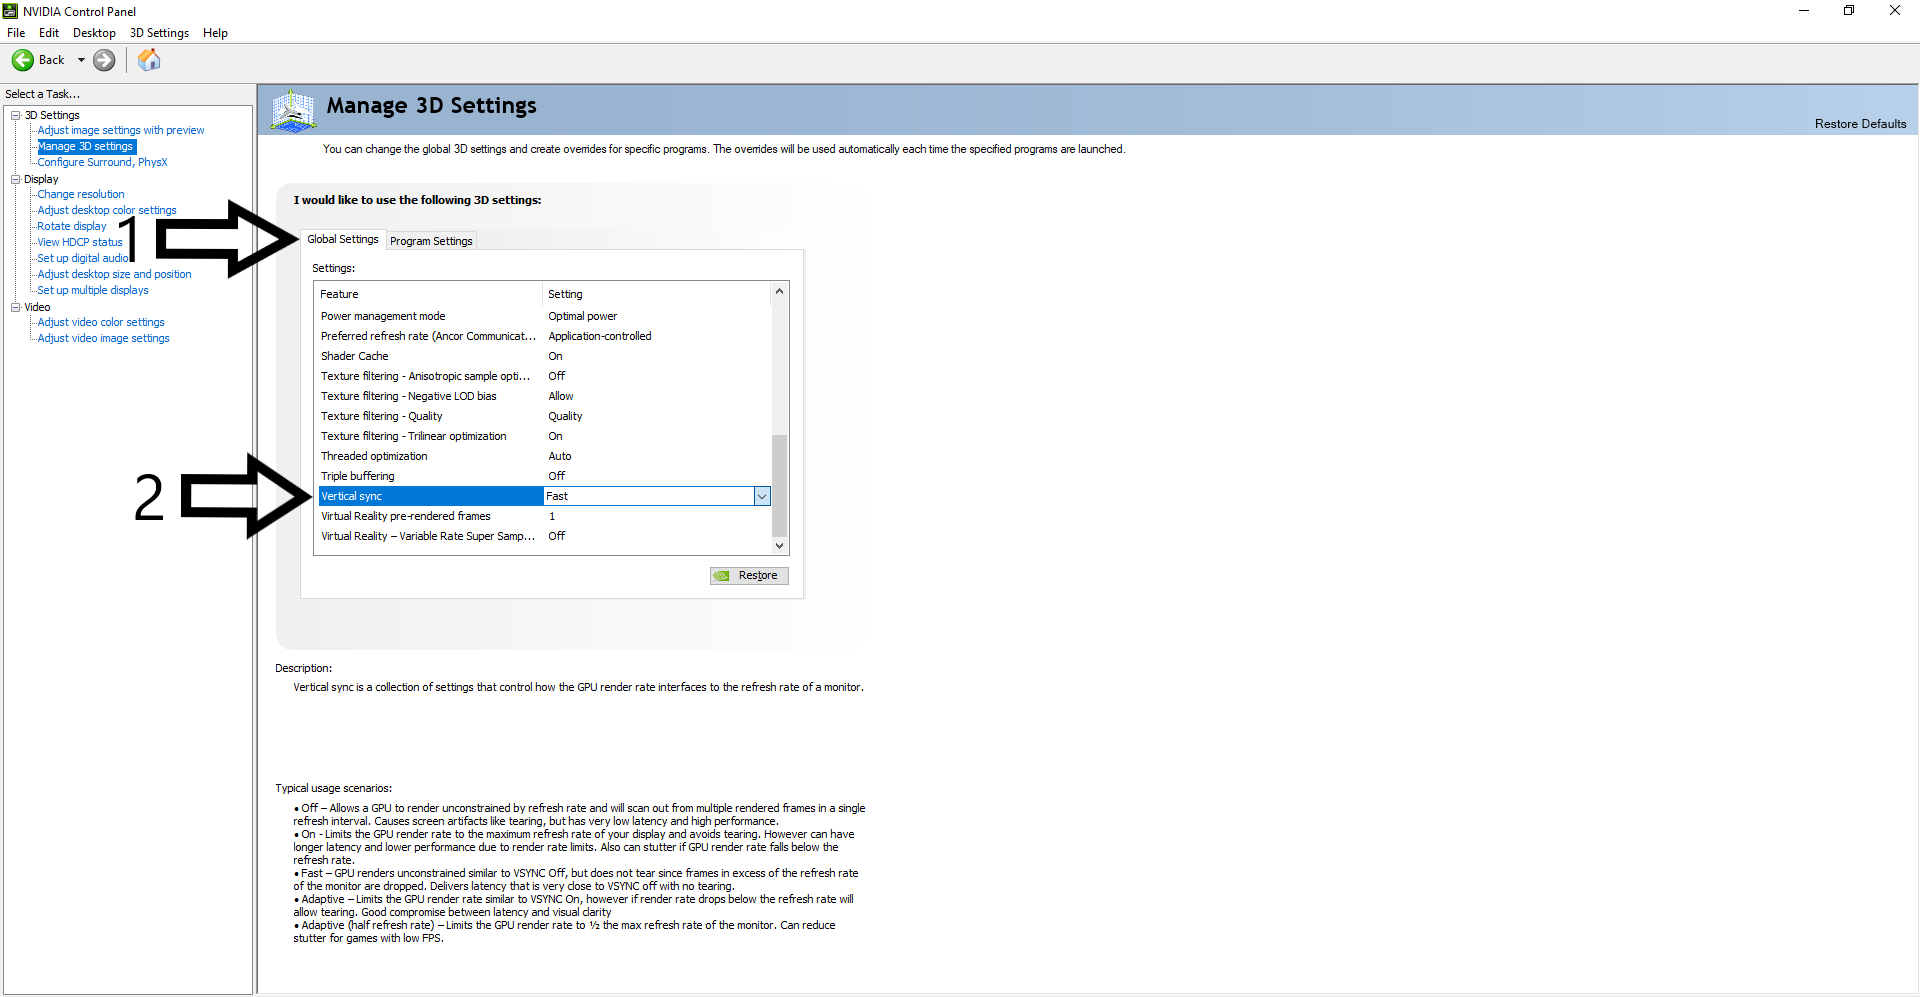Click the settings list scrollbar thumb
1920x997 pixels.
[780, 485]
